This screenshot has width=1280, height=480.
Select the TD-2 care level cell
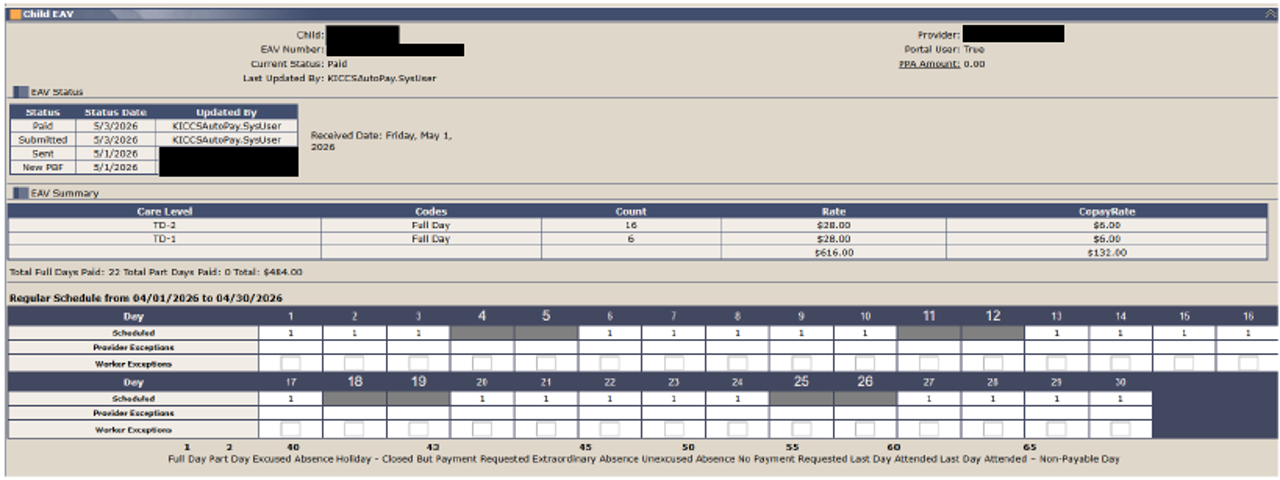point(165,226)
